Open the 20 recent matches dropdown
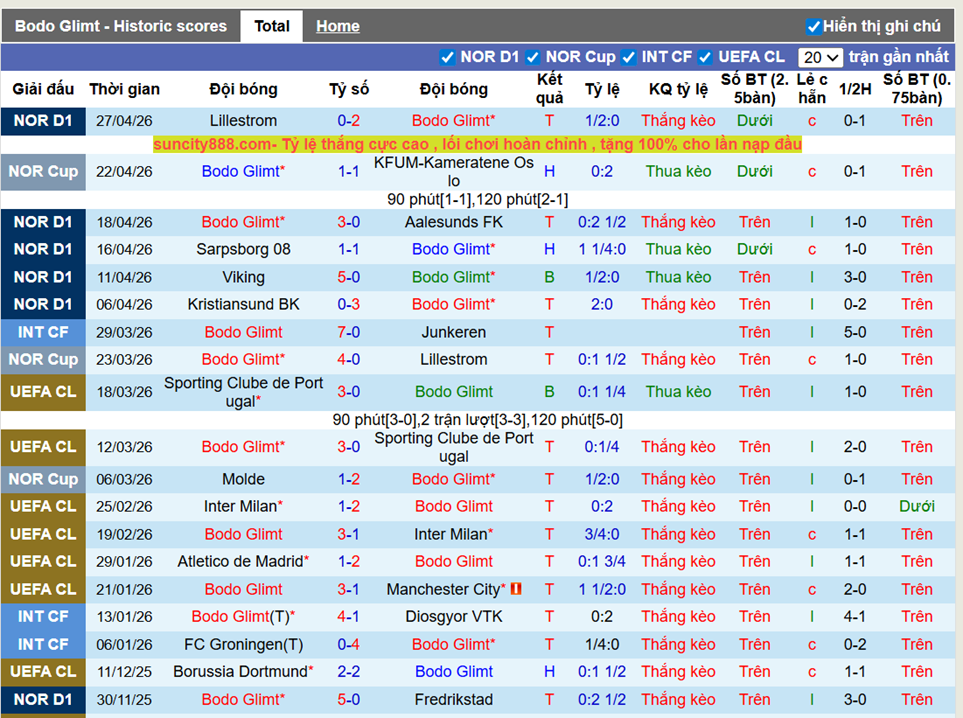Screen dimensions: 963x718 pyautogui.click(x=821, y=58)
